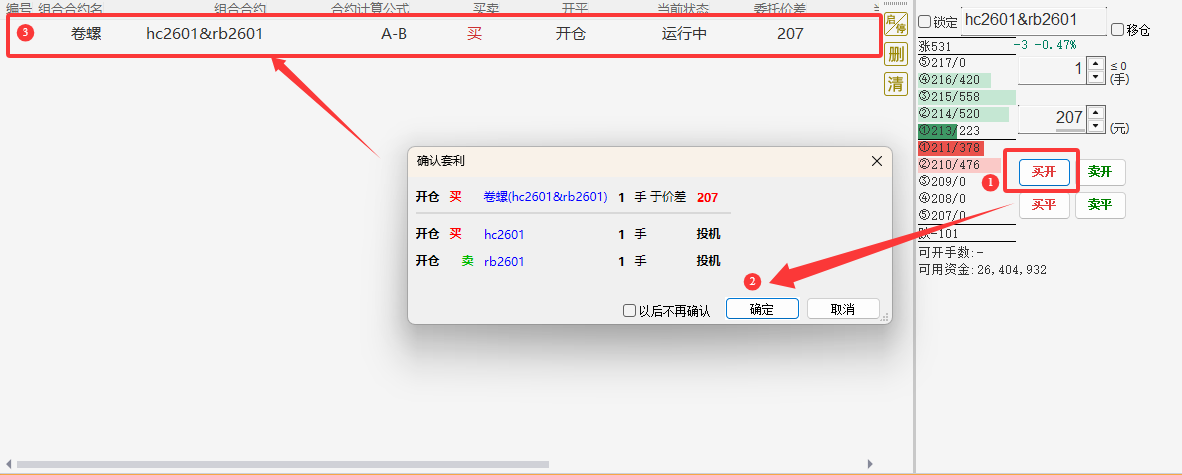Lower the 207 price with the down arrow

point(1095,124)
